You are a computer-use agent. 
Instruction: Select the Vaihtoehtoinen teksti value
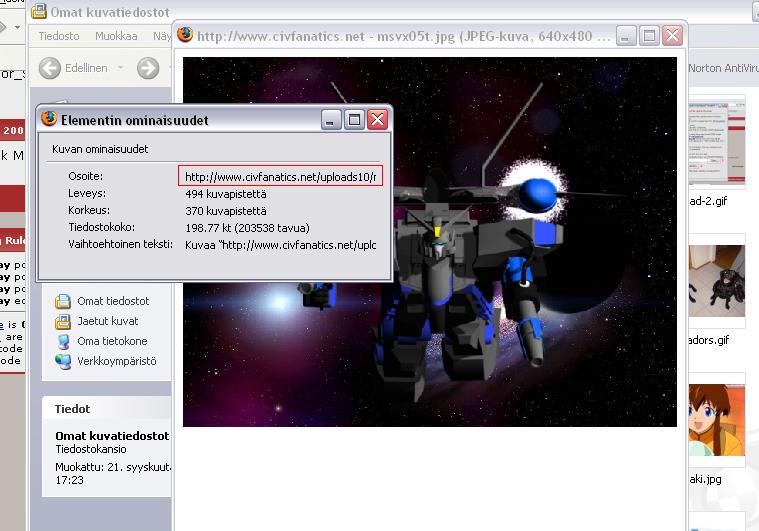(x=280, y=245)
